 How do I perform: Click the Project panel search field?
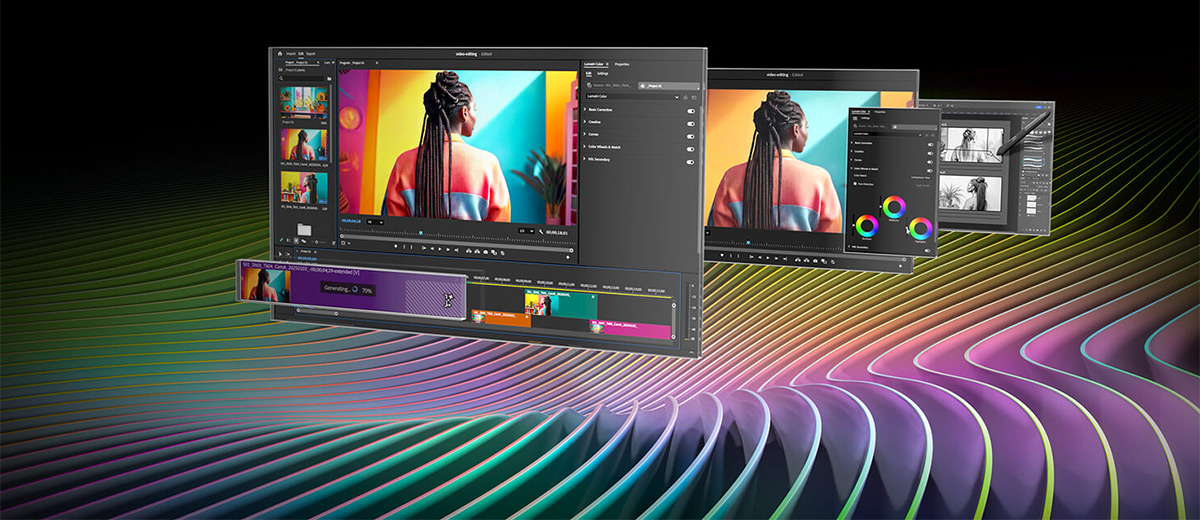[303, 79]
